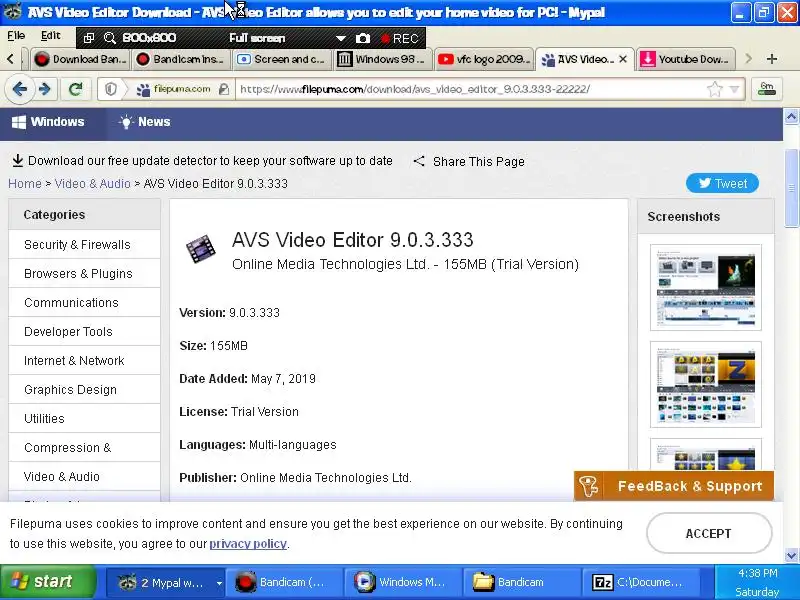Reload the page with the green refresh icon
This screenshot has height=600, width=800.
coord(76,89)
